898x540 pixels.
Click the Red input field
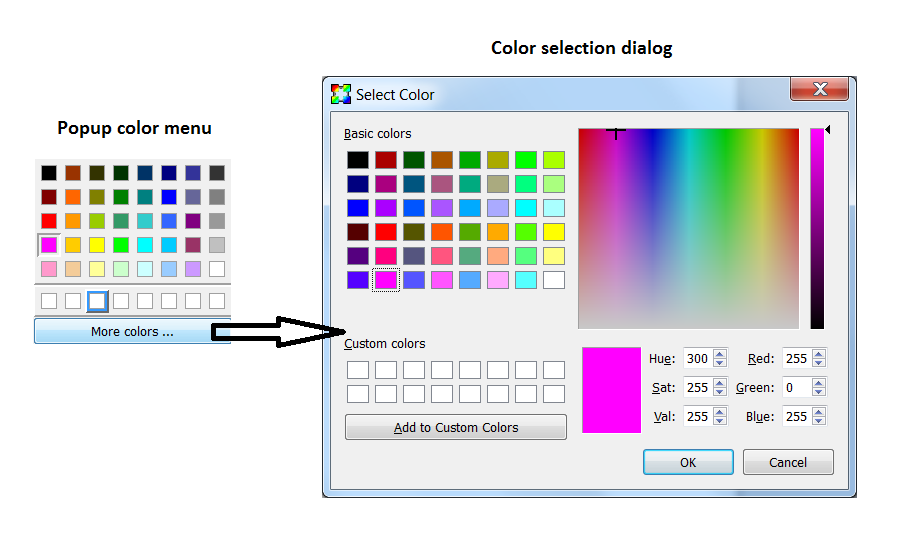(x=797, y=358)
